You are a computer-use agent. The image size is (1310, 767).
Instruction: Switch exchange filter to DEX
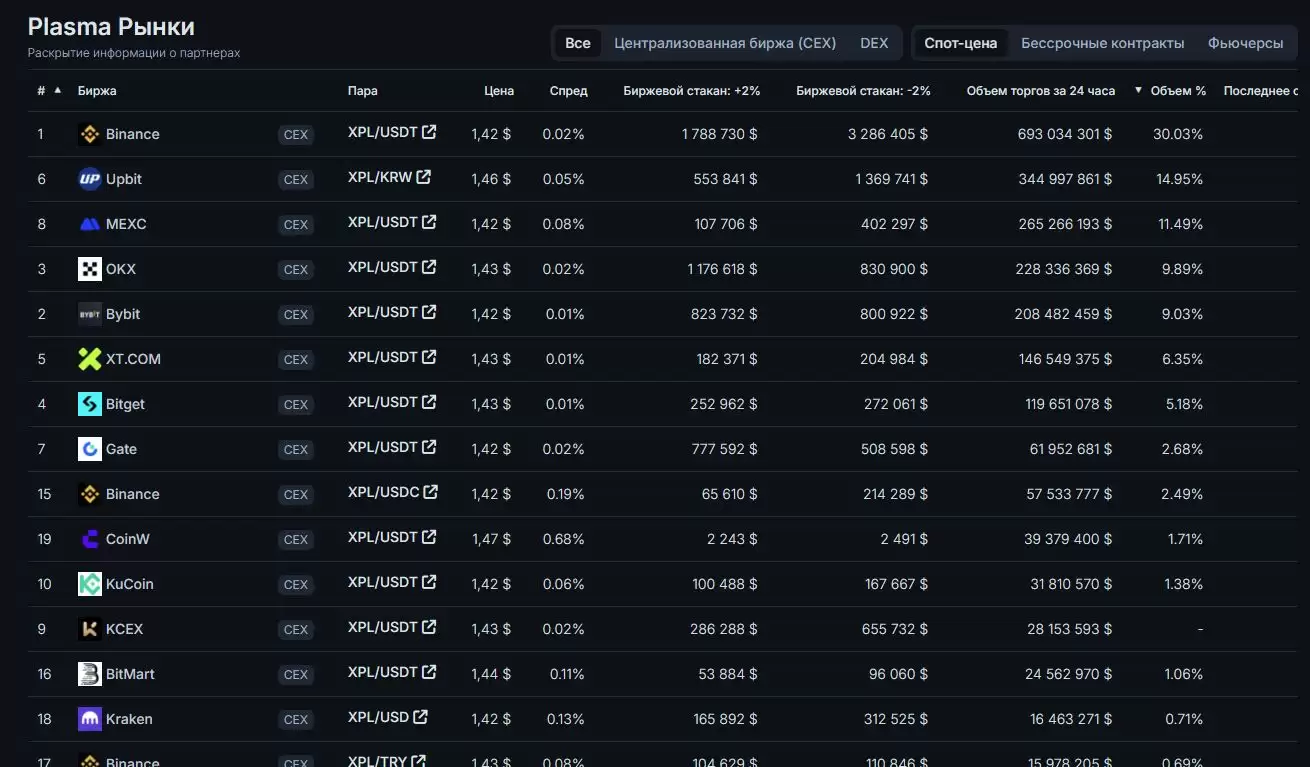point(873,43)
